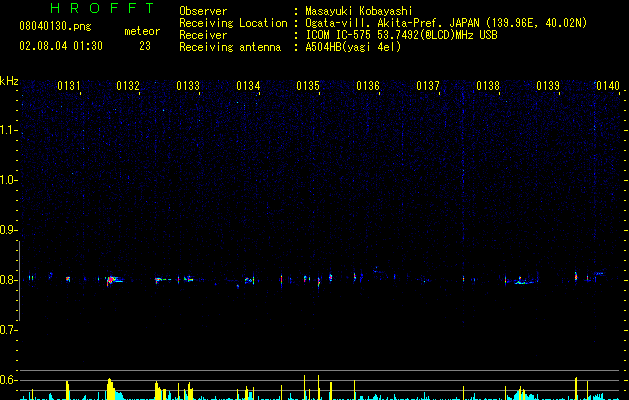Click the meteor label
This screenshot has height=400, width=629.
pos(142,31)
